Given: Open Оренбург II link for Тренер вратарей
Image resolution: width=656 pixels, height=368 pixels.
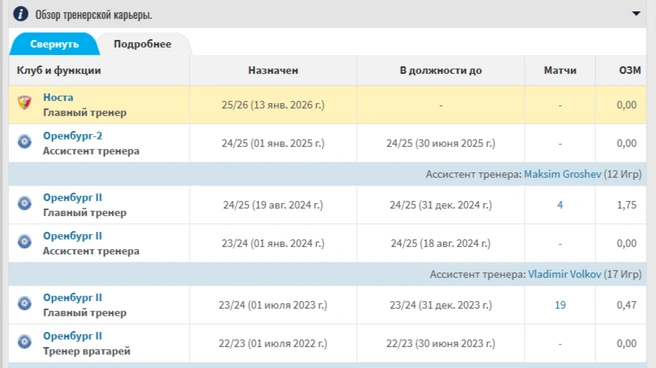Looking at the screenshot, I should click(72, 336).
